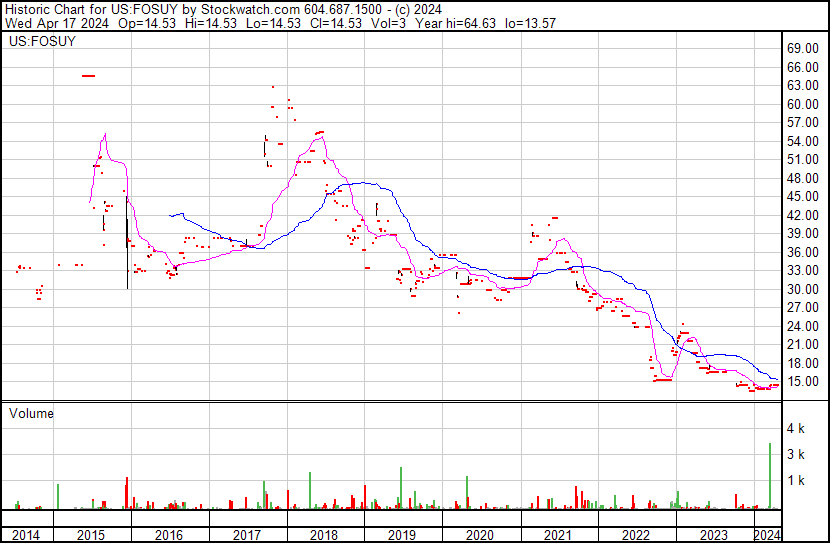The width and height of the screenshot is (830, 543).
Task: Click the 4 k volume axis label
Action: 795,428
